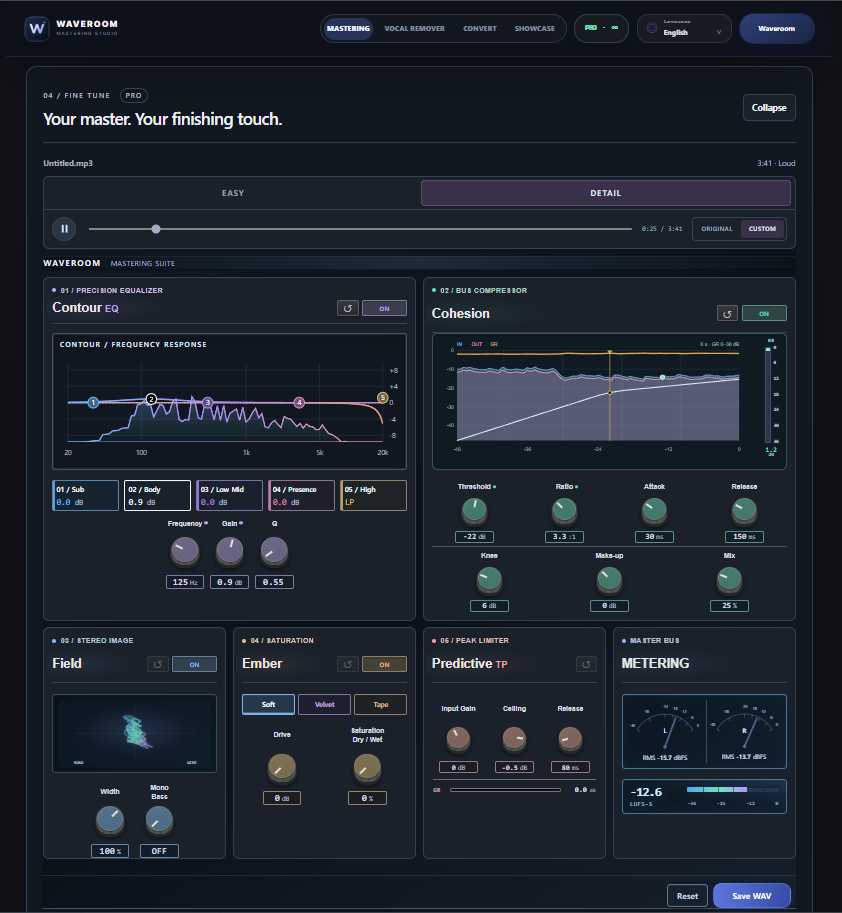
Task: Click the compressor Attack knob
Action: coord(655,511)
